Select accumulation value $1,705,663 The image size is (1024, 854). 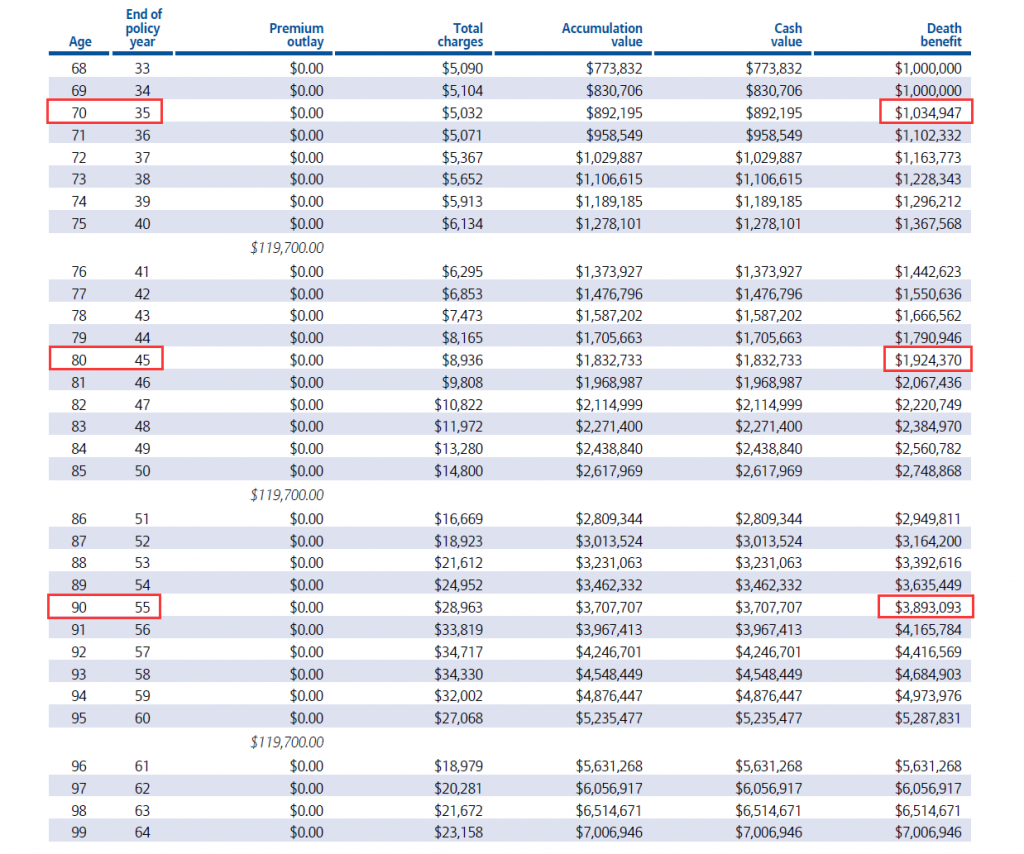point(609,338)
